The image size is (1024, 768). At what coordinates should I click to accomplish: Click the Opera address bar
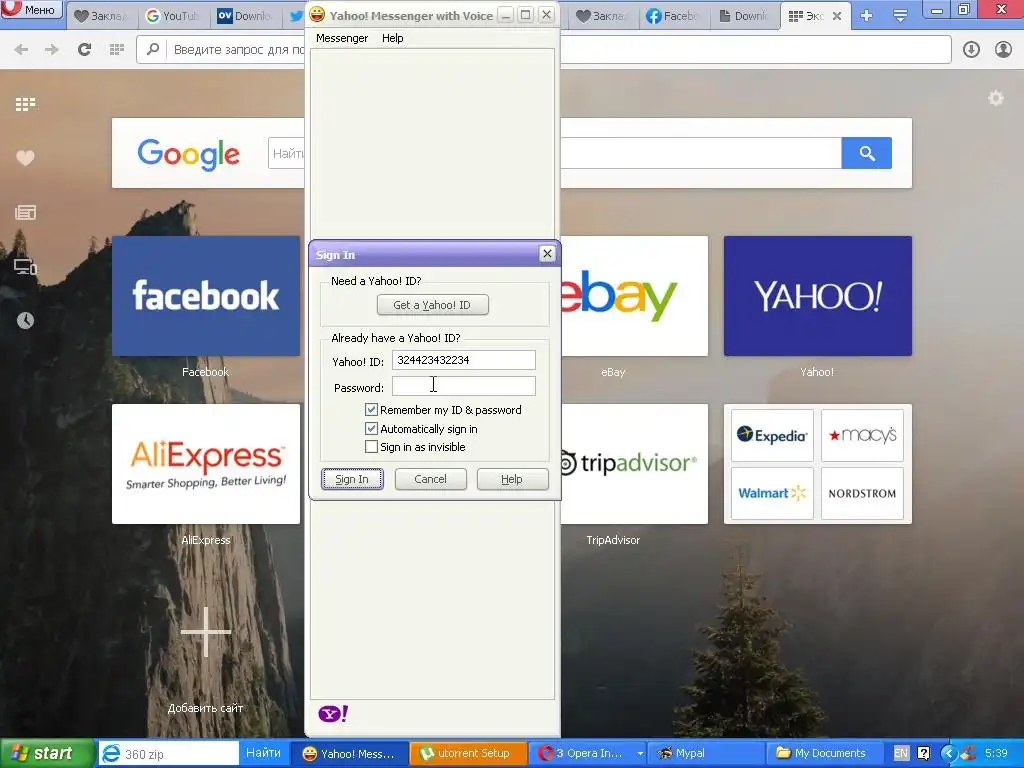click(543, 50)
